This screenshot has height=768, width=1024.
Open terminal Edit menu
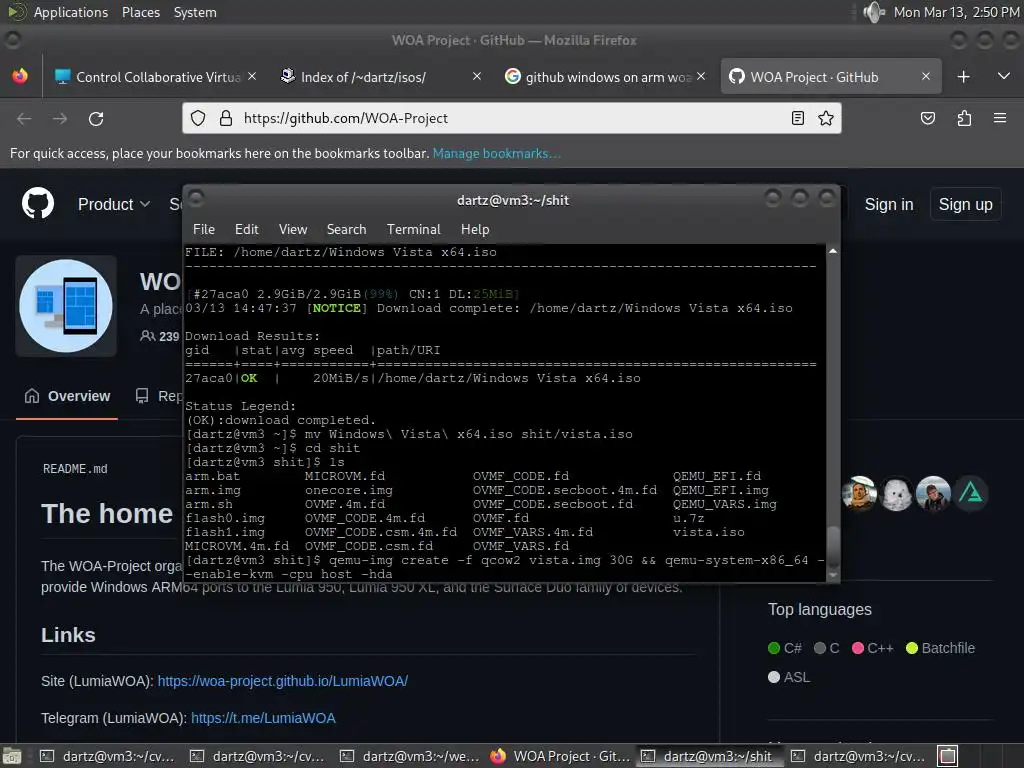coord(246,229)
